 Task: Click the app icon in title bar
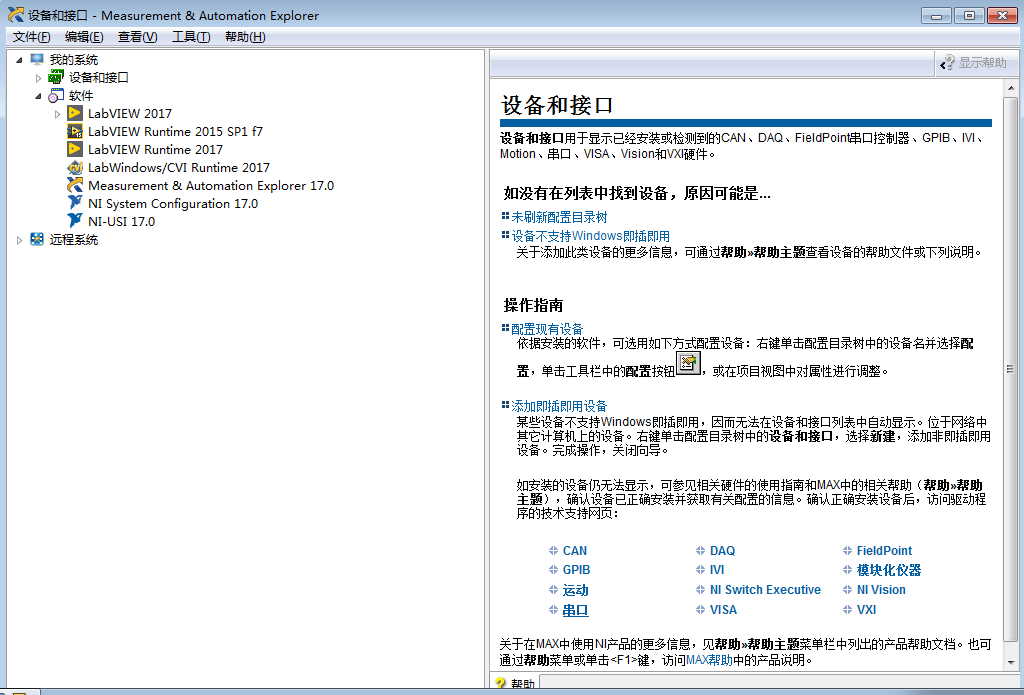pyautogui.click(x=16, y=15)
